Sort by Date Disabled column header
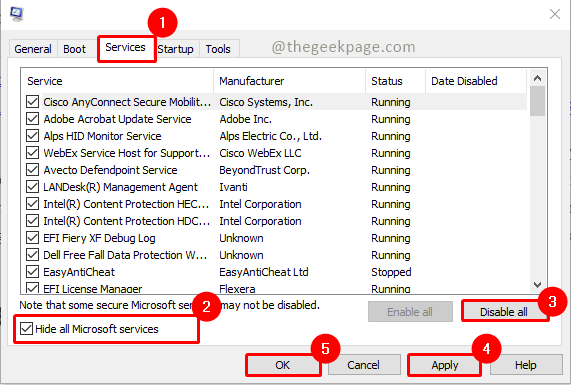The width and height of the screenshot is (571, 385). (476, 81)
